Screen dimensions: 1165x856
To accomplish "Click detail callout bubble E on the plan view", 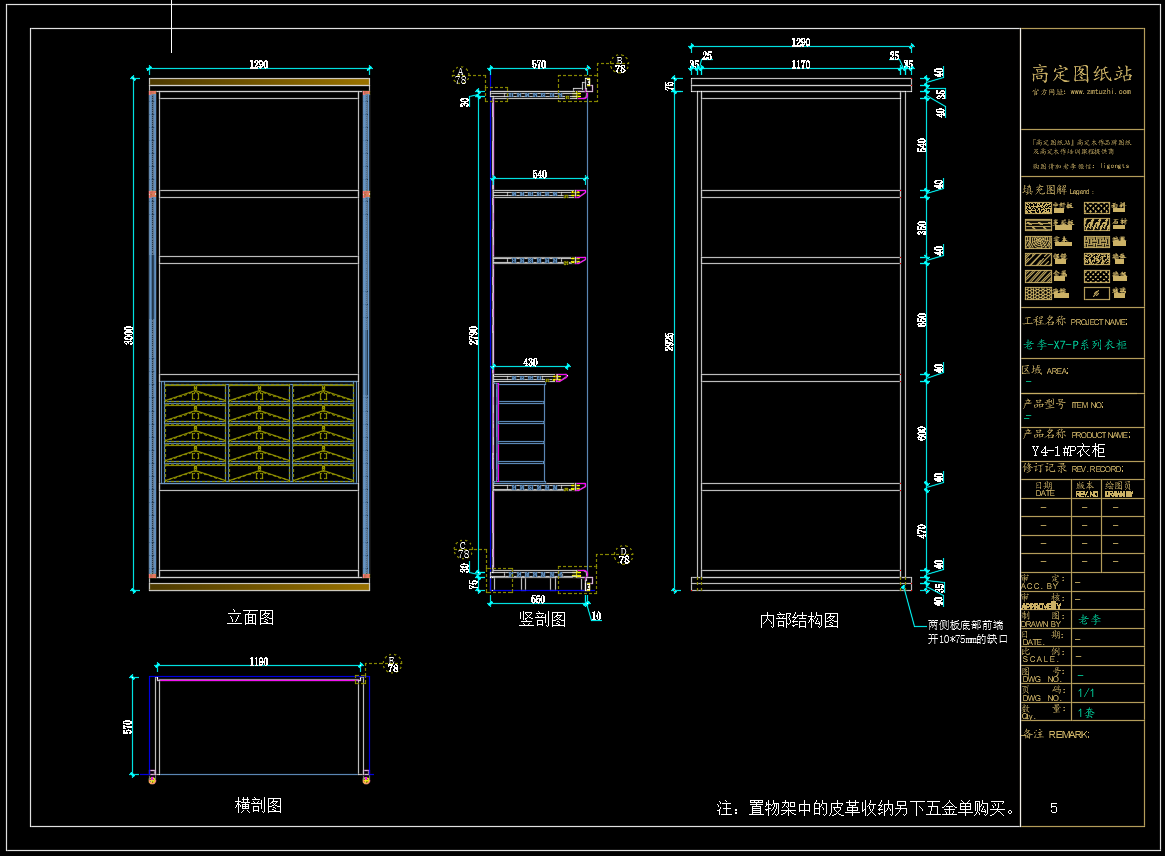I will click(392, 664).
